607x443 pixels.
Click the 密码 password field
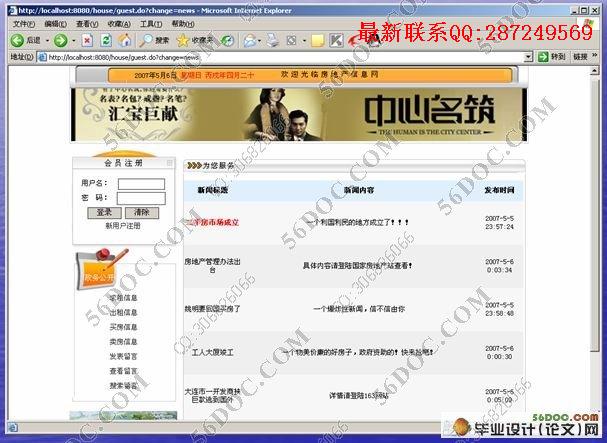141,198
